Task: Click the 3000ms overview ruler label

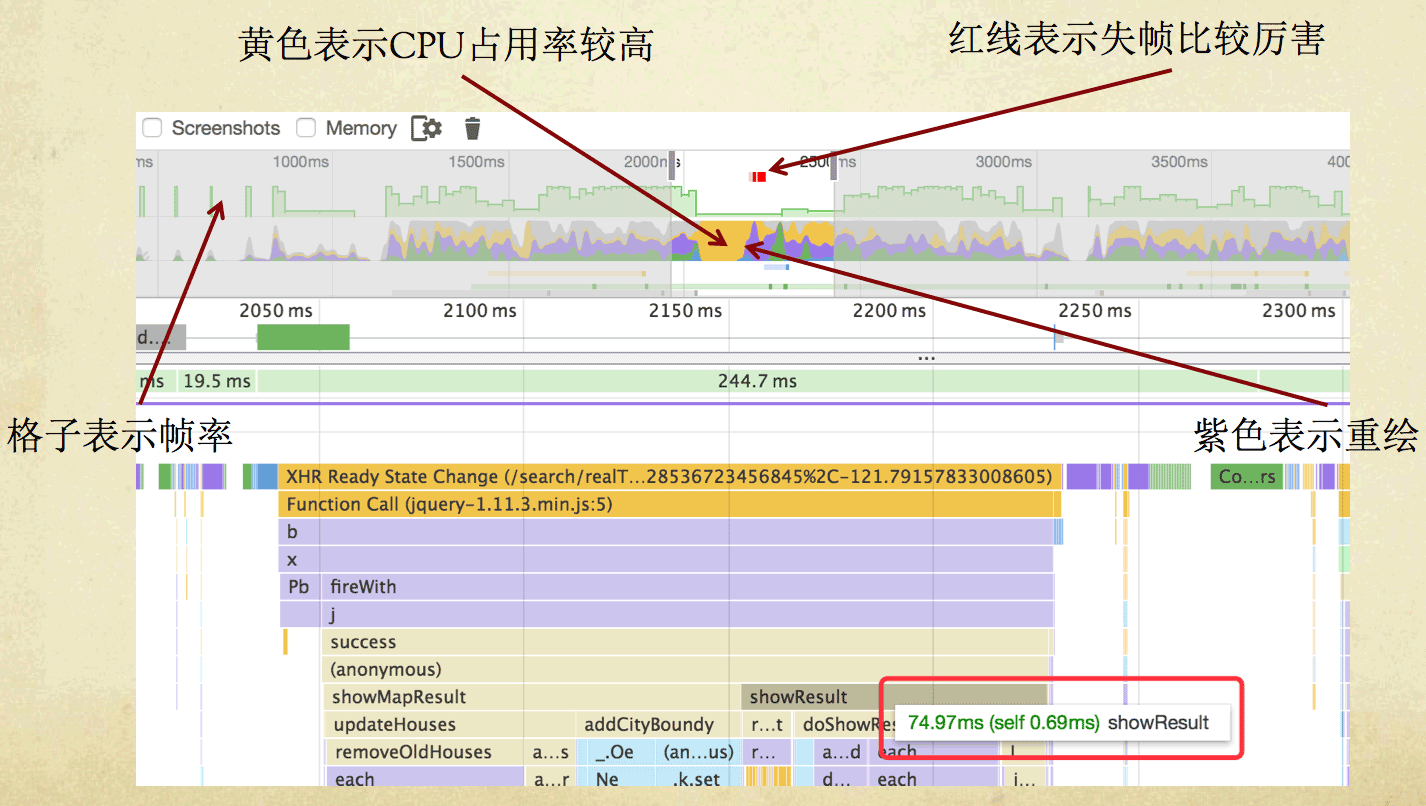Action: click(1004, 161)
